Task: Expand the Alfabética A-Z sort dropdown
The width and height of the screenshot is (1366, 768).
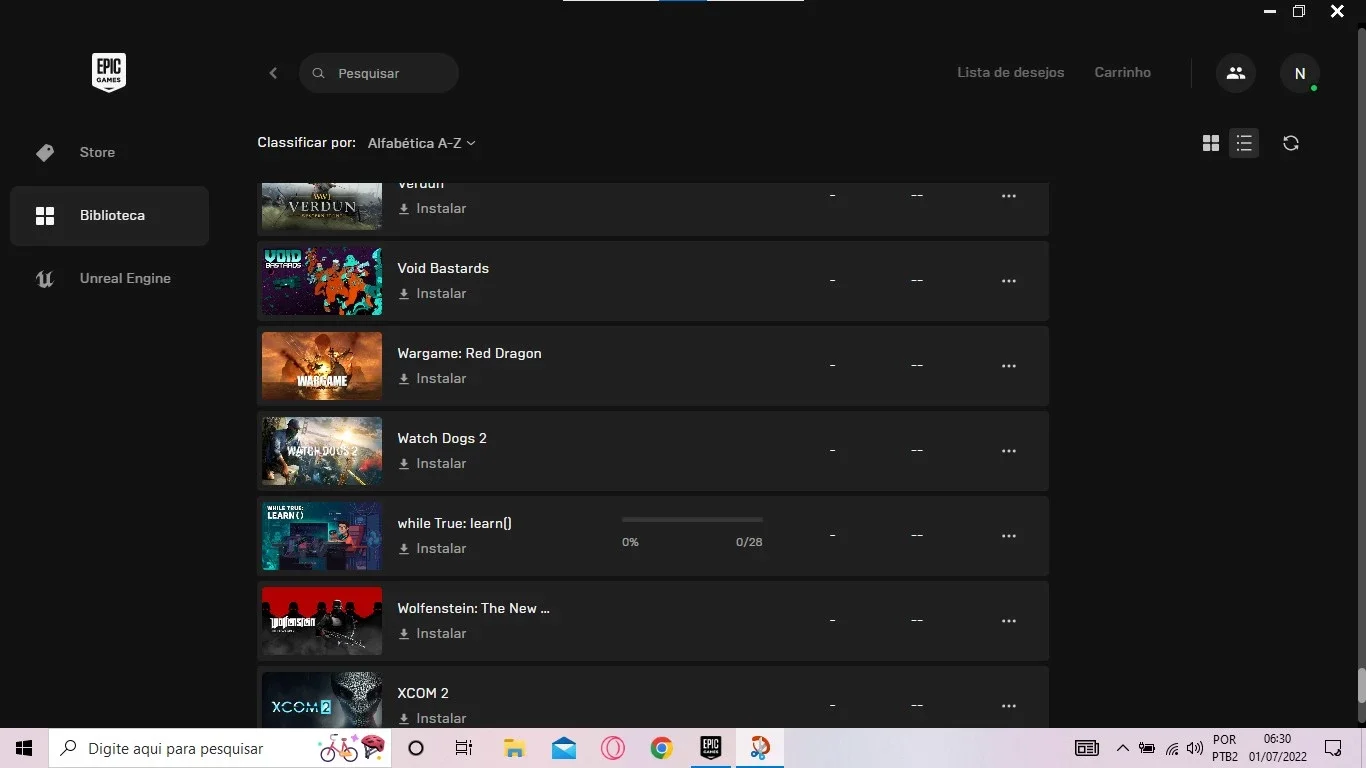Action: [421, 143]
